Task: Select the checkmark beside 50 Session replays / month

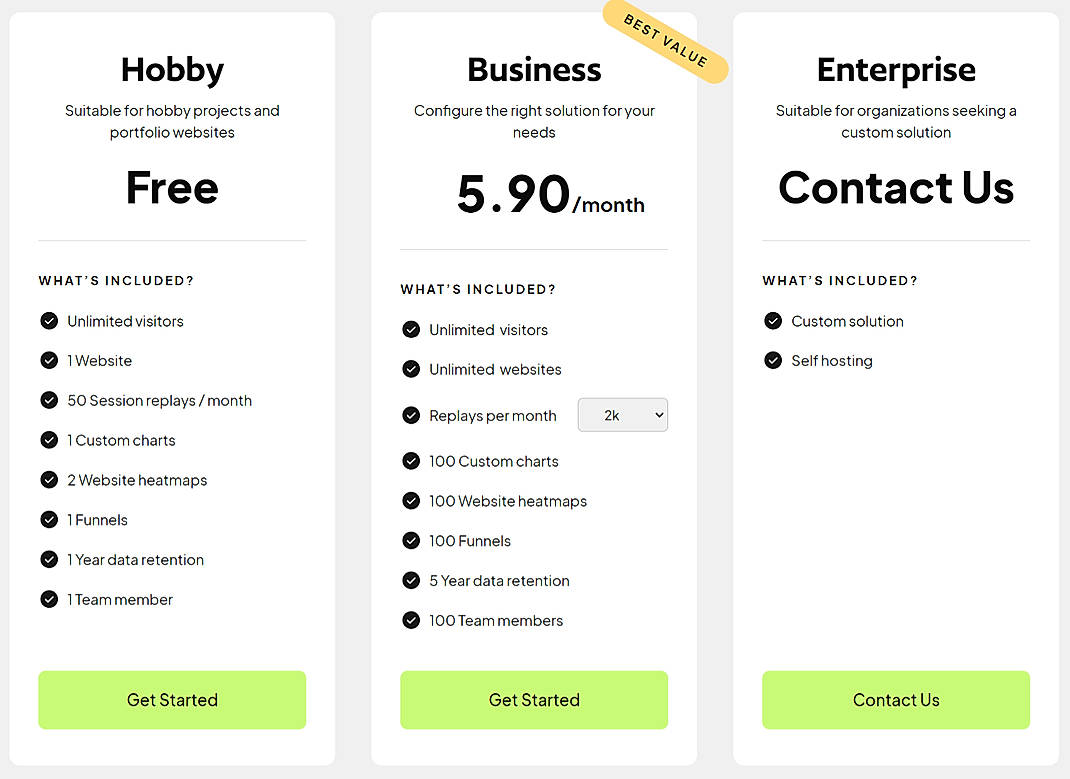Action: pyautogui.click(x=49, y=401)
